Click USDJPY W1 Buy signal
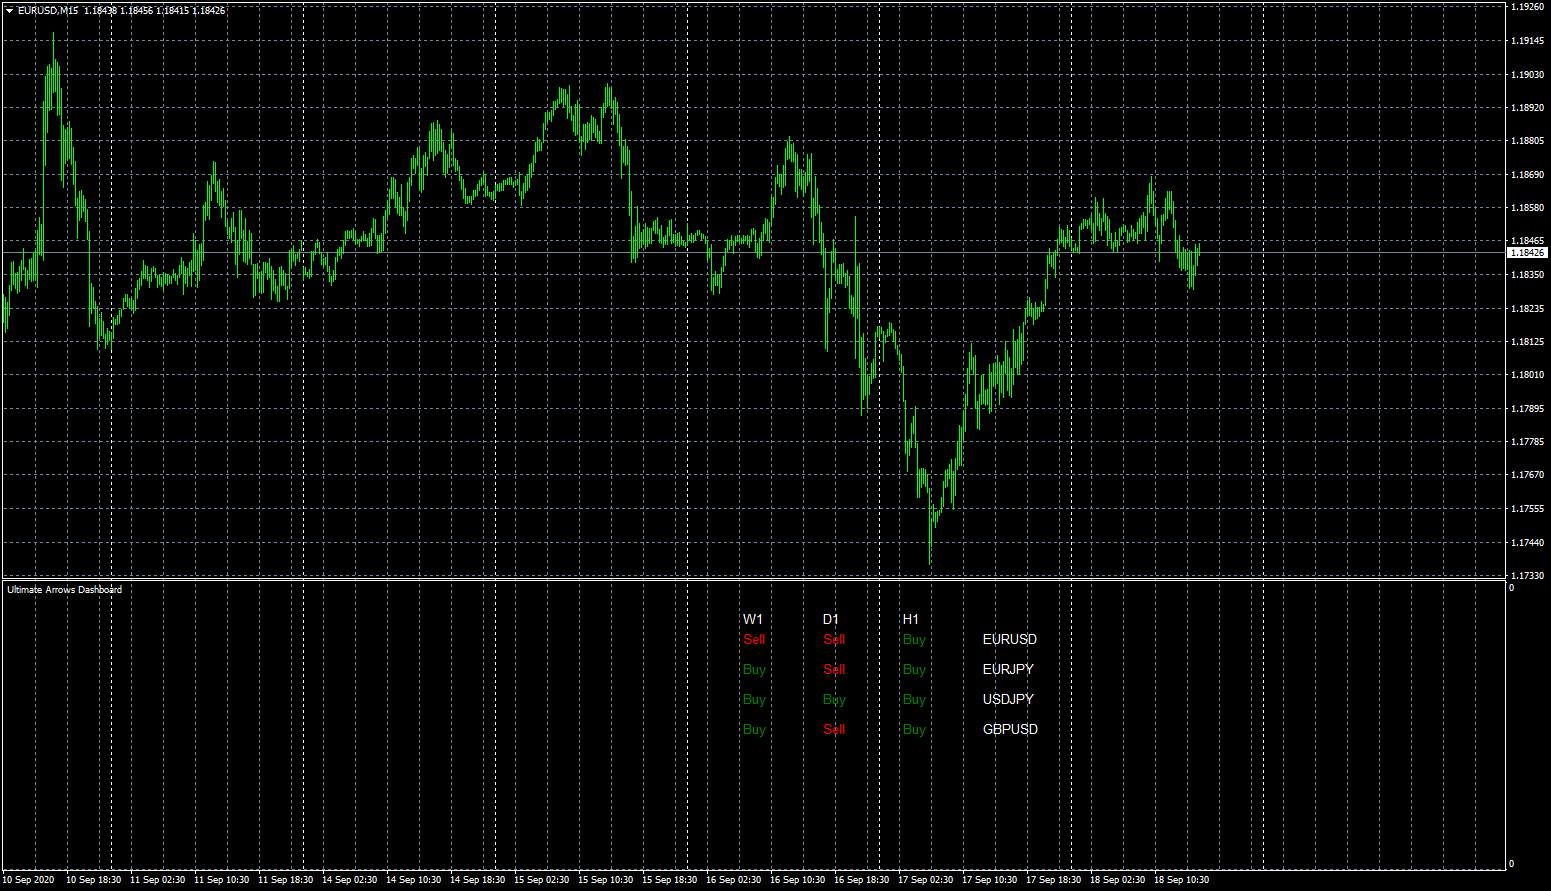1551x891 pixels. (x=754, y=699)
